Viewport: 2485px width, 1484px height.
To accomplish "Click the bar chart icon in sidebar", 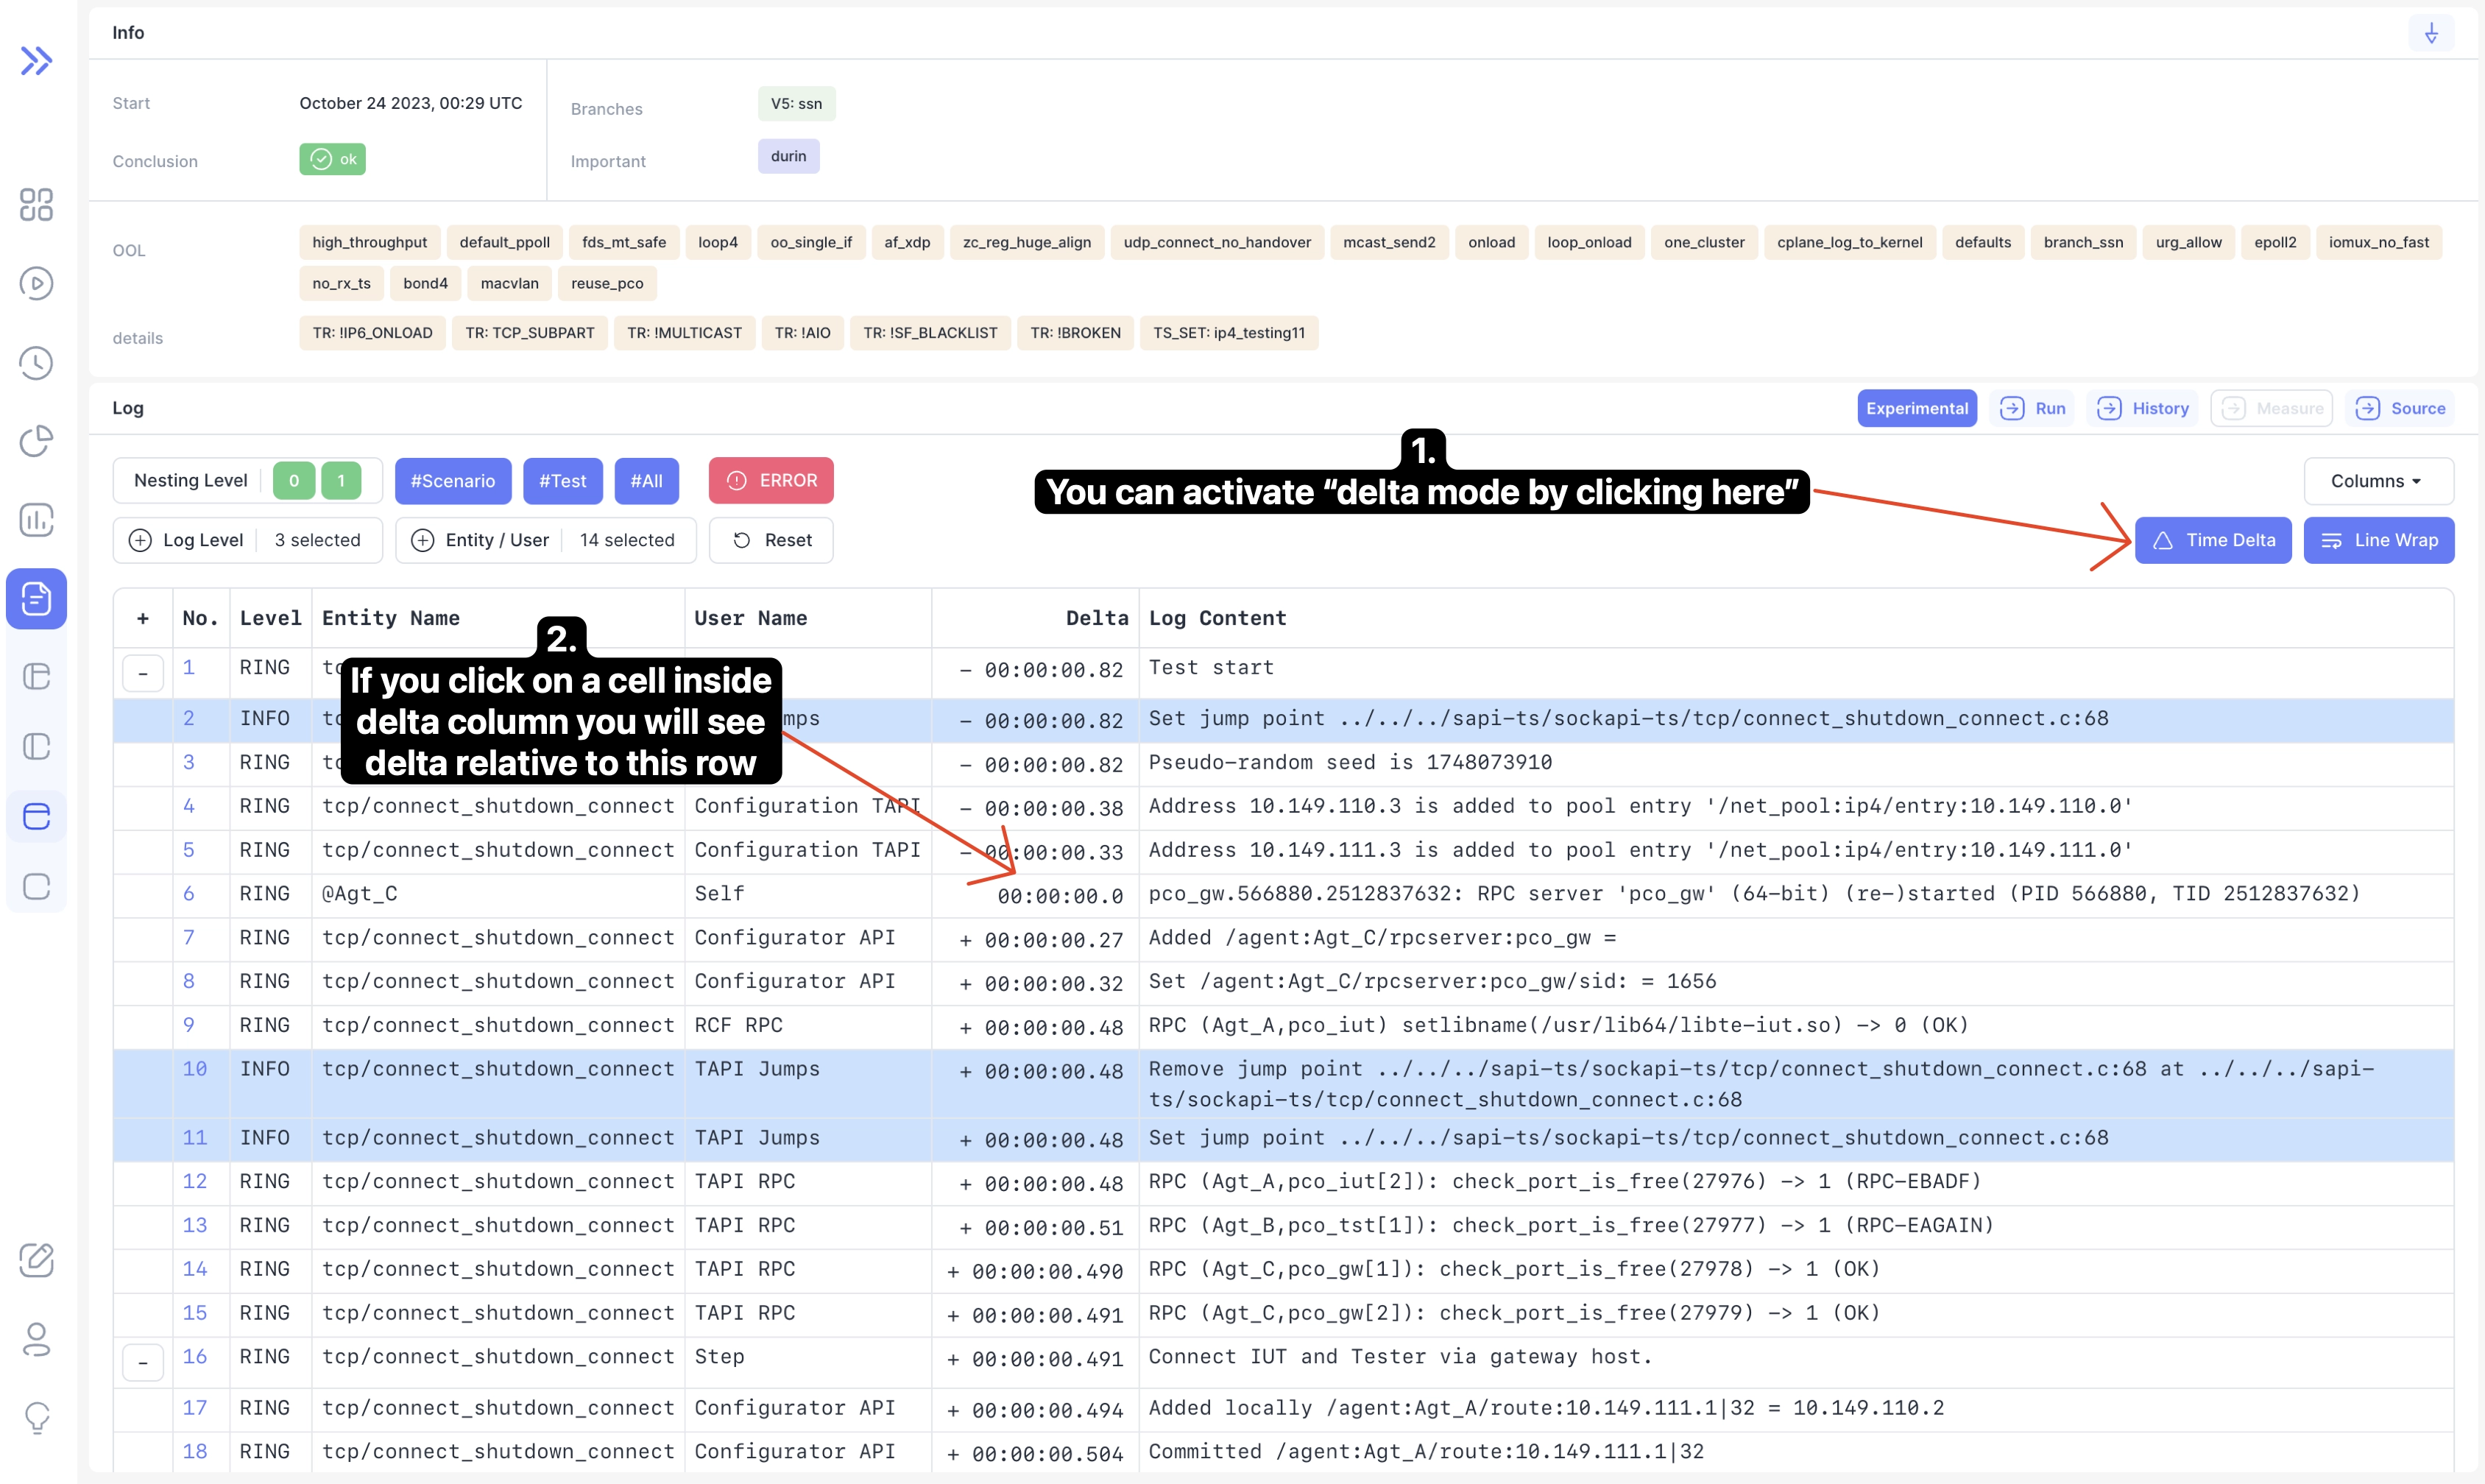I will coord(37,520).
